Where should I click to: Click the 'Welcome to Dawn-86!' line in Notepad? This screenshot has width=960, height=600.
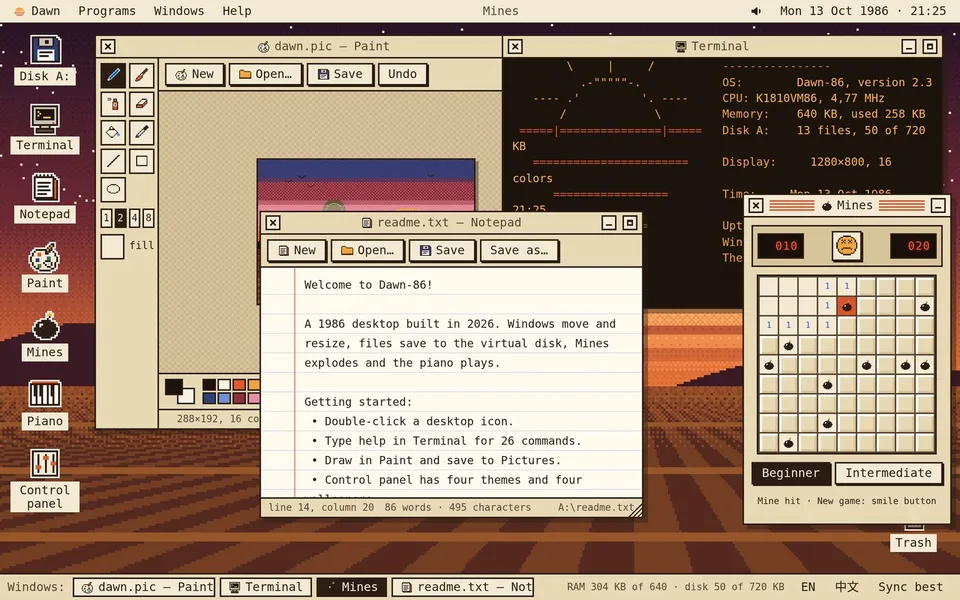coord(369,285)
